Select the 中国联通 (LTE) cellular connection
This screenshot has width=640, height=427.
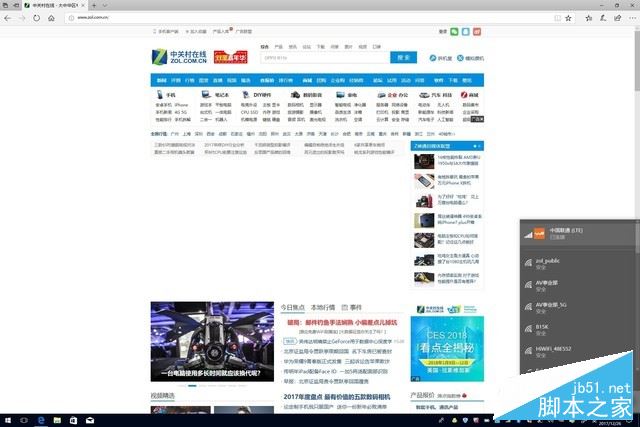[577, 233]
